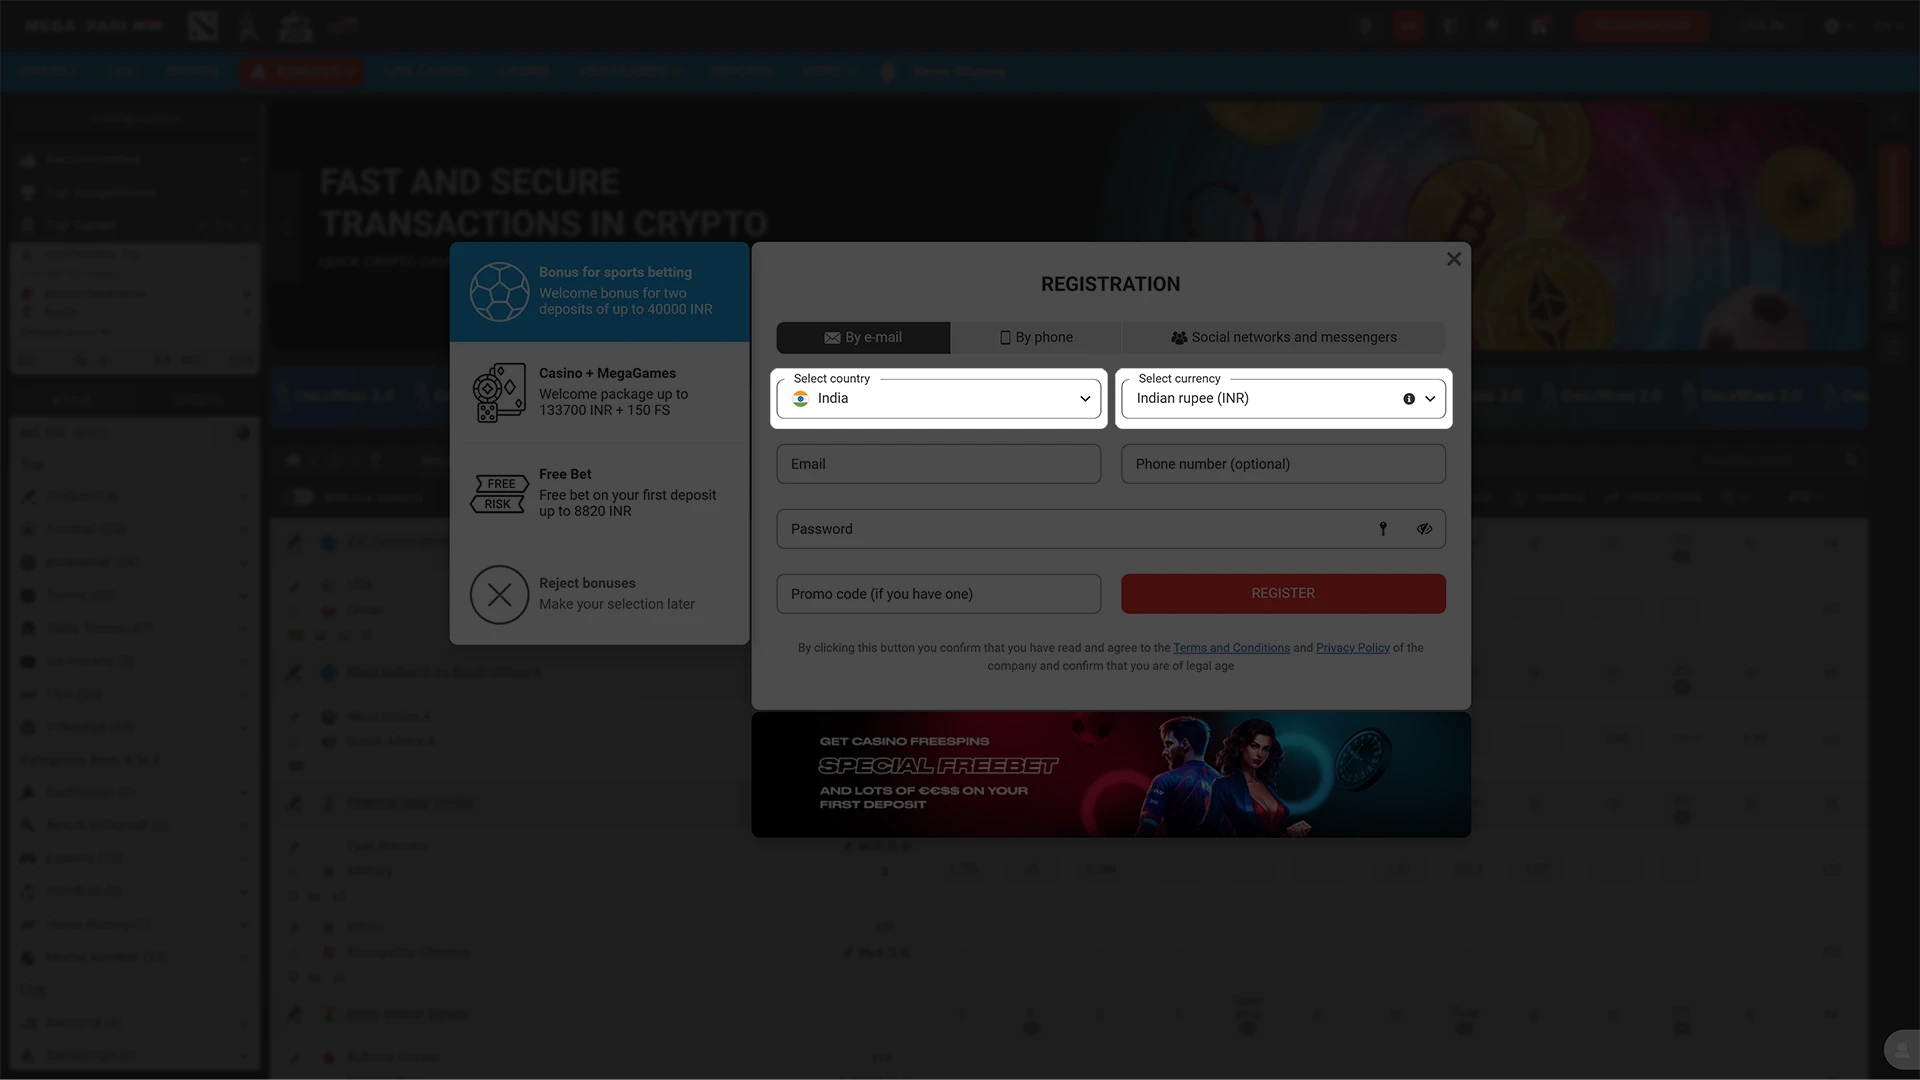Viewport: 1920px width, 1080px height.
Task: Click the Email input field
Action: tap(938, 463)
